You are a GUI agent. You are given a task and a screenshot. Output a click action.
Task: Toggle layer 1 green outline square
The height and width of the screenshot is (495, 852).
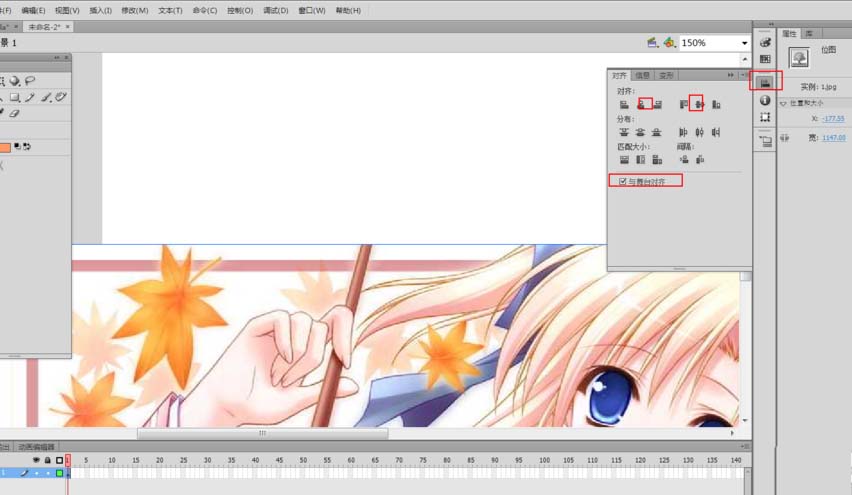(x=59, y=473)
